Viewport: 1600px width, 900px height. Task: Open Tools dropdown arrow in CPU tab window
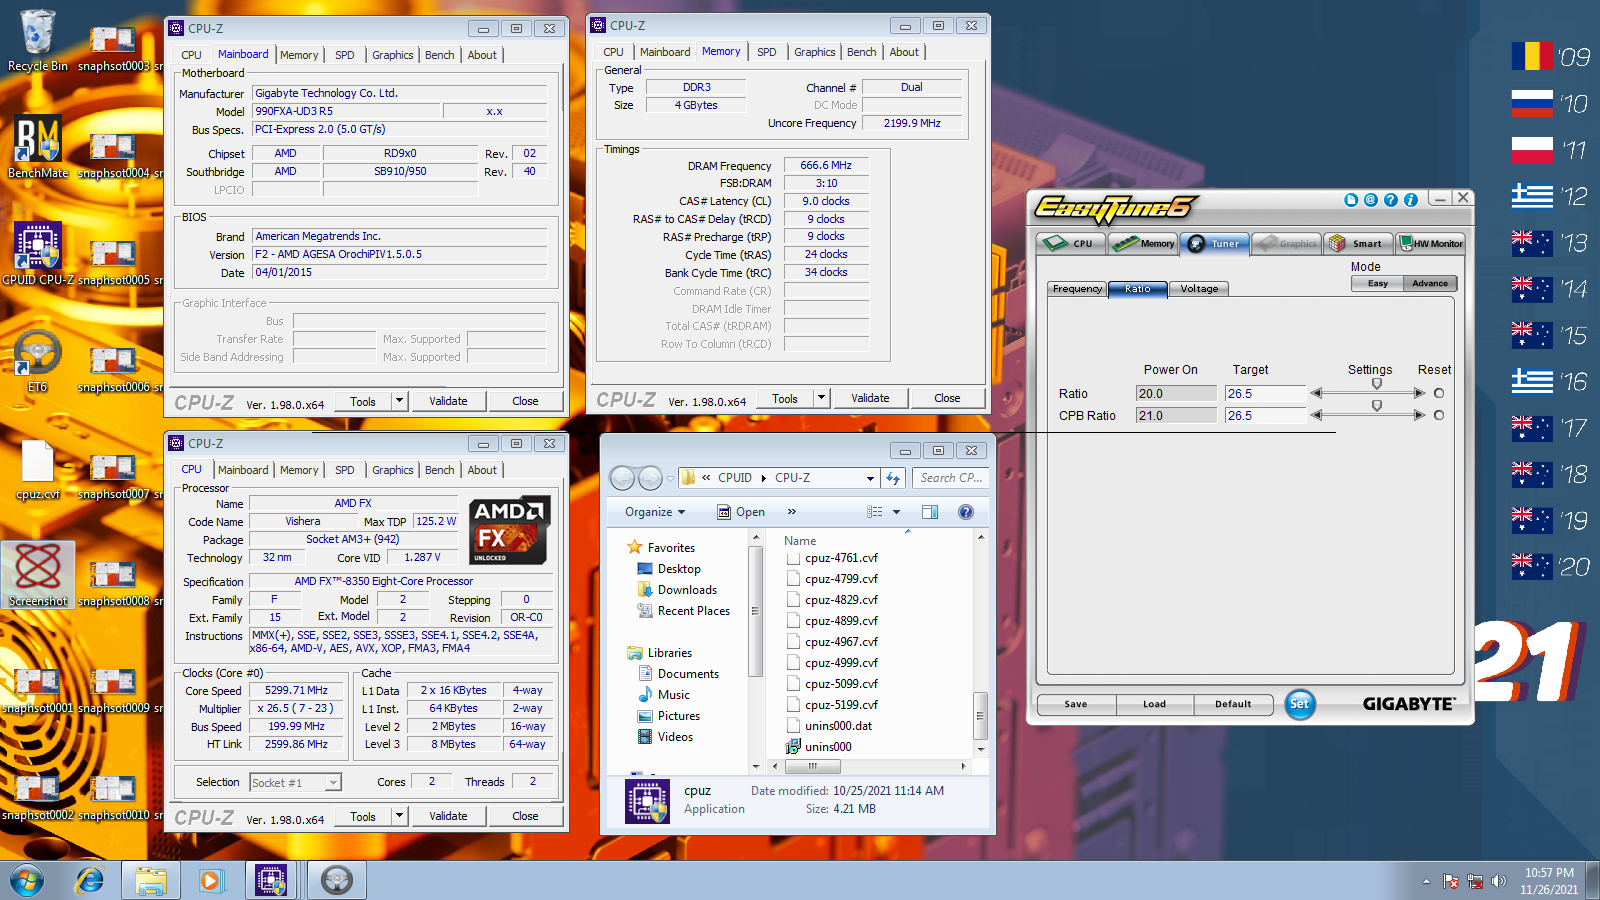coord(399,816)
